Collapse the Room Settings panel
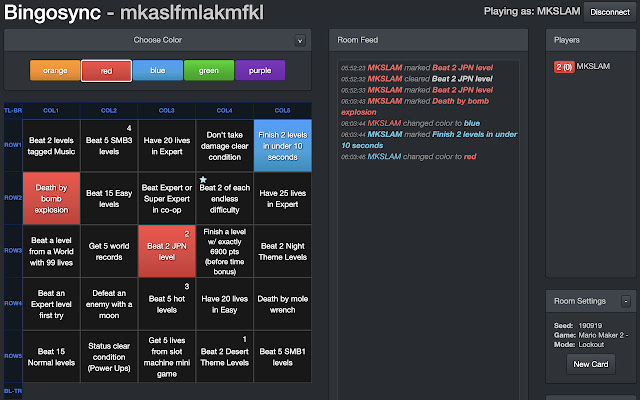 (x=625, y=300)
